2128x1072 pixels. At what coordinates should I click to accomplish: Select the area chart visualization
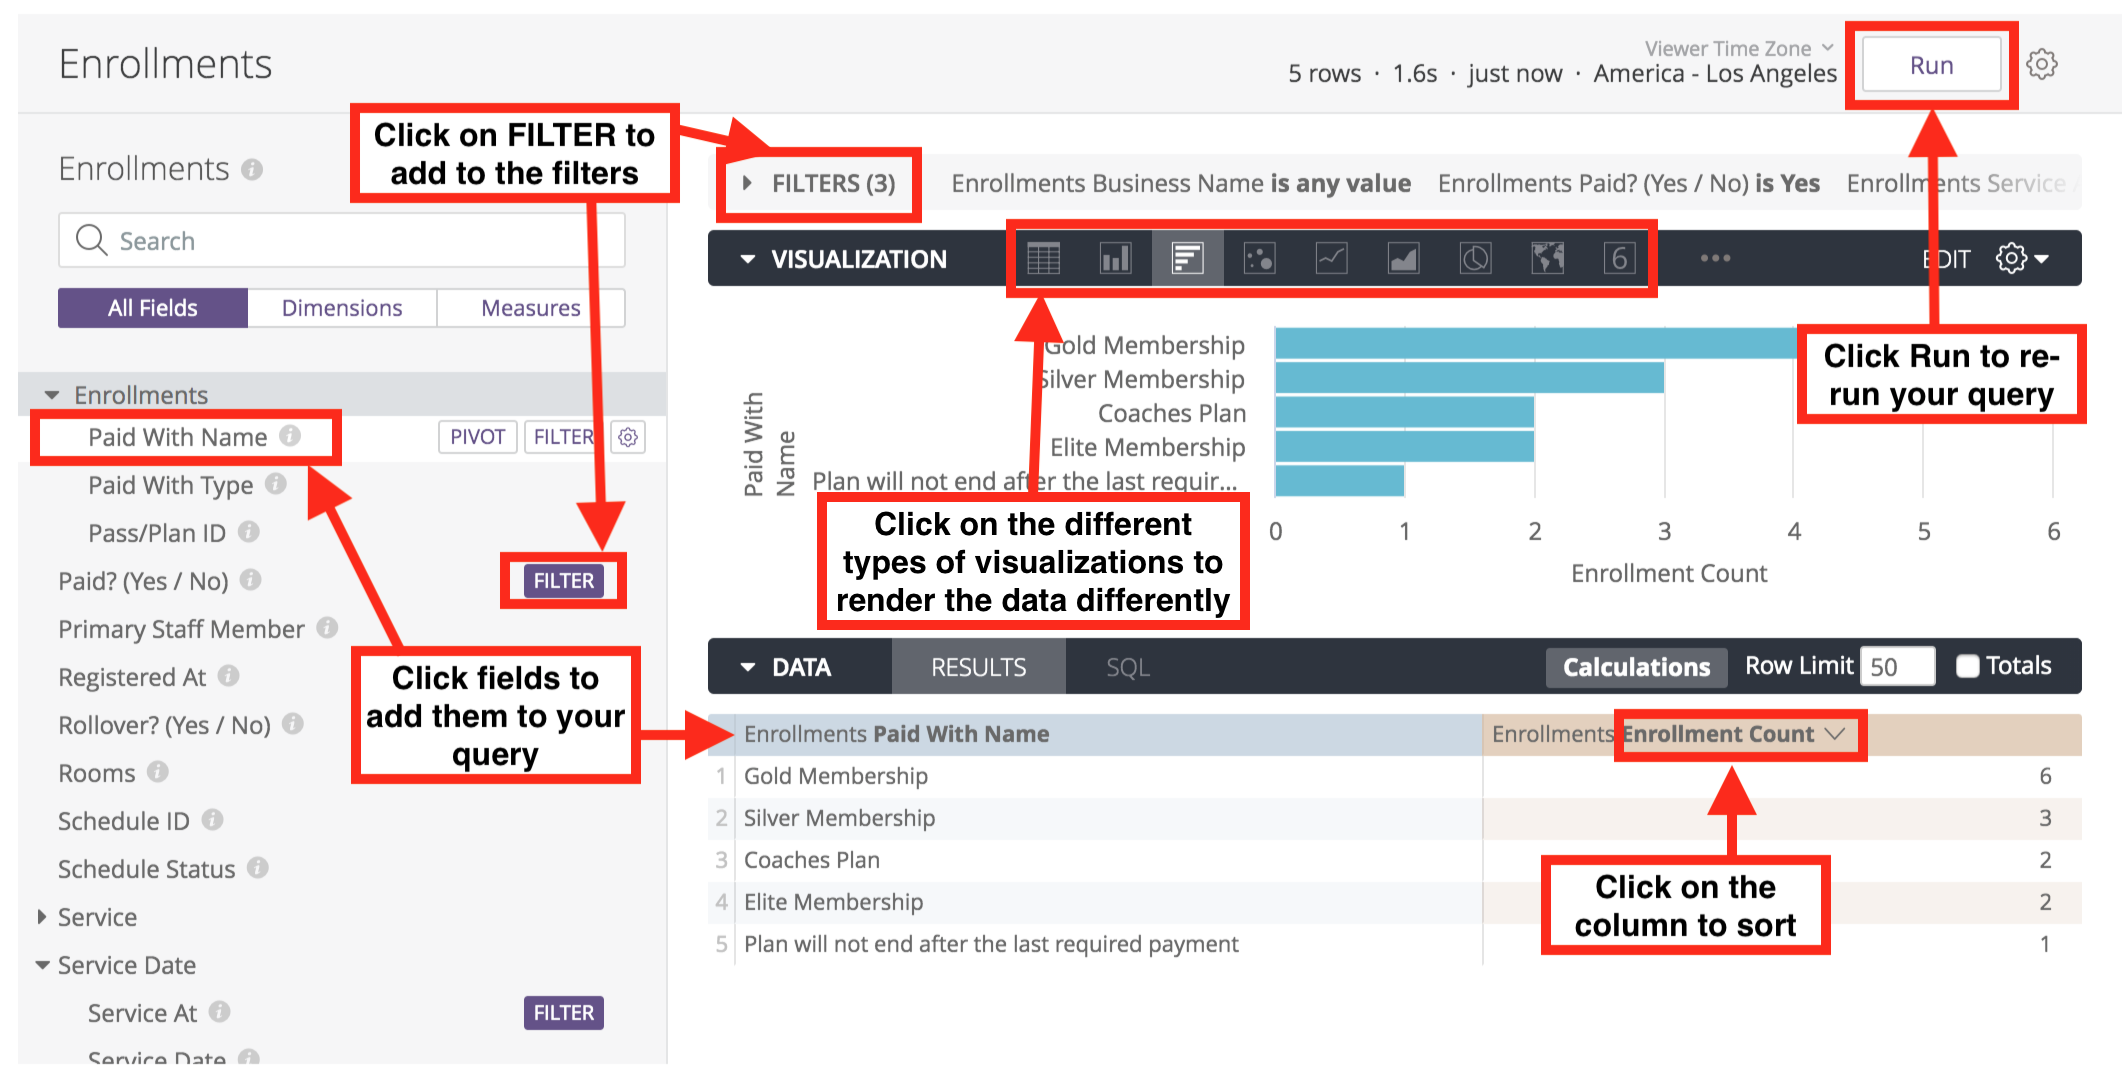pyautogui.click(x=1403, y=259)
